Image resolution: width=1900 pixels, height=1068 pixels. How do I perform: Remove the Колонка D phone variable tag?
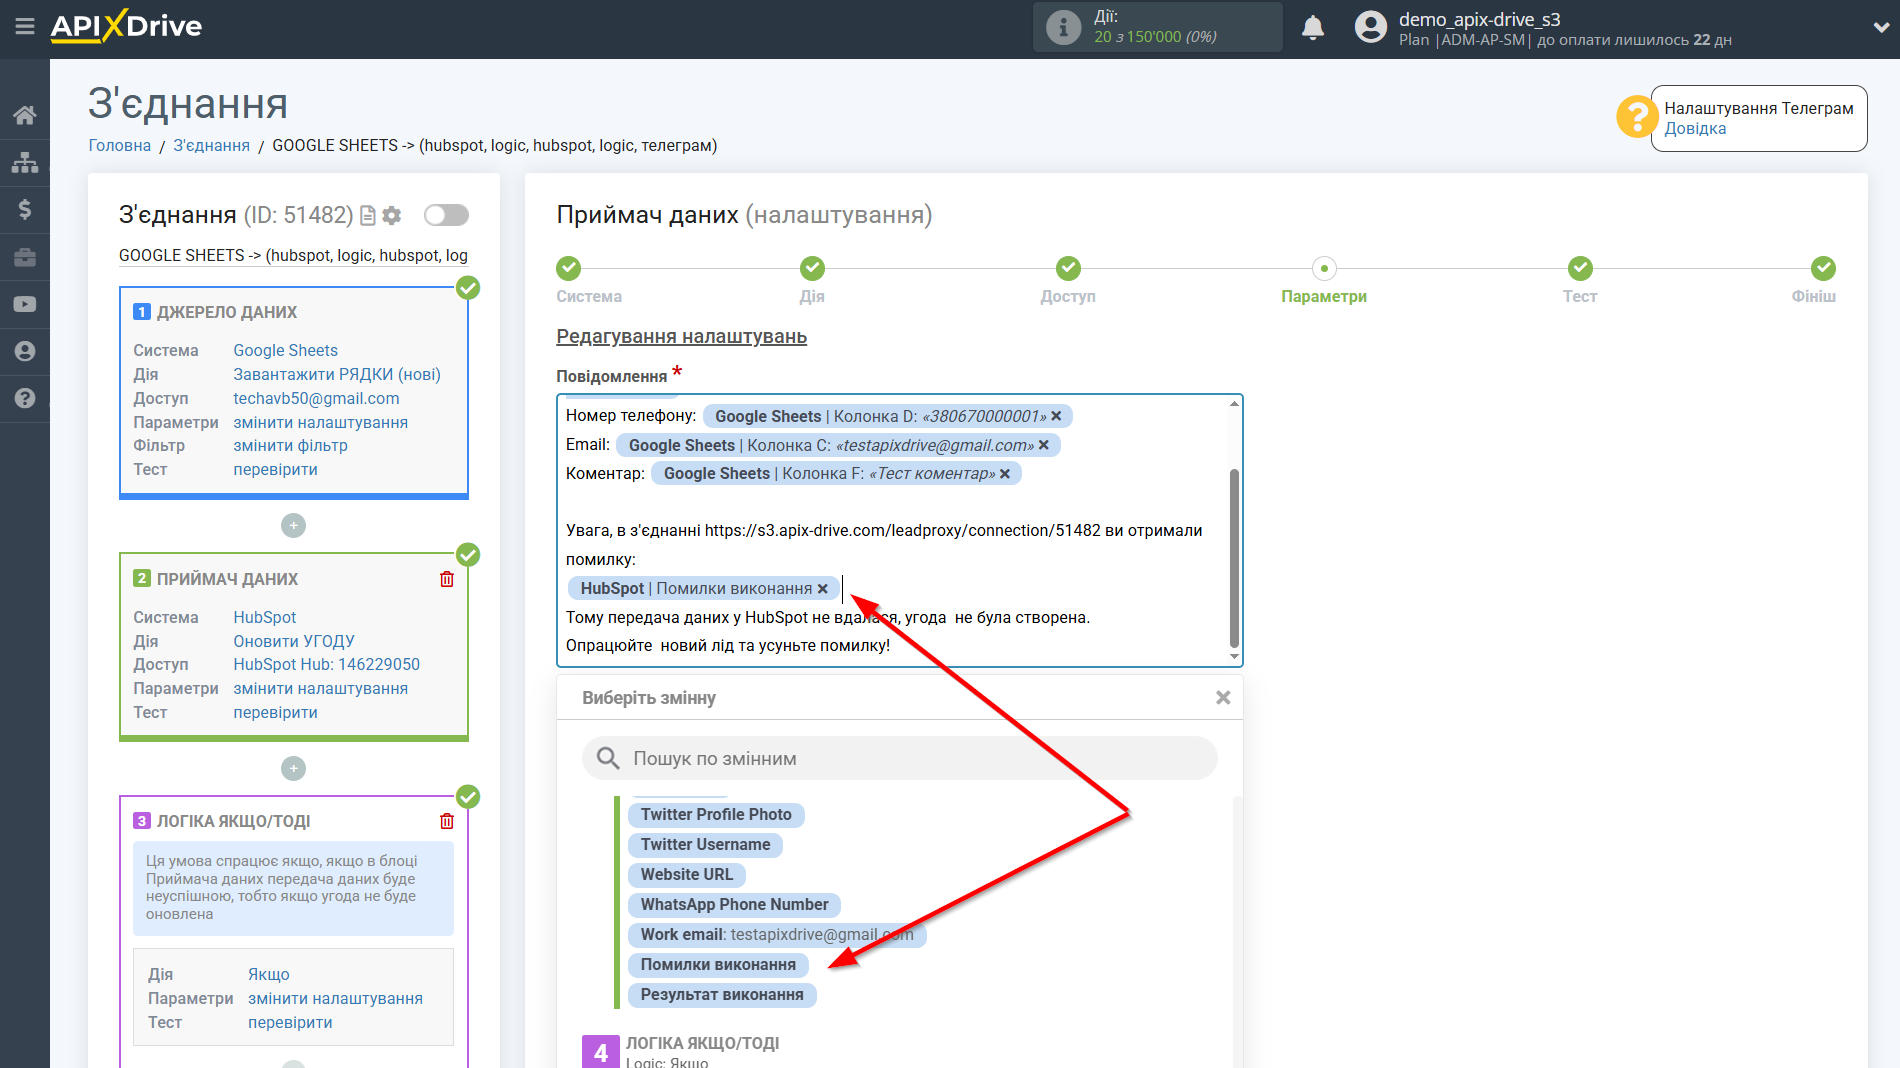pyautogui.click(x=1056, y=416)
